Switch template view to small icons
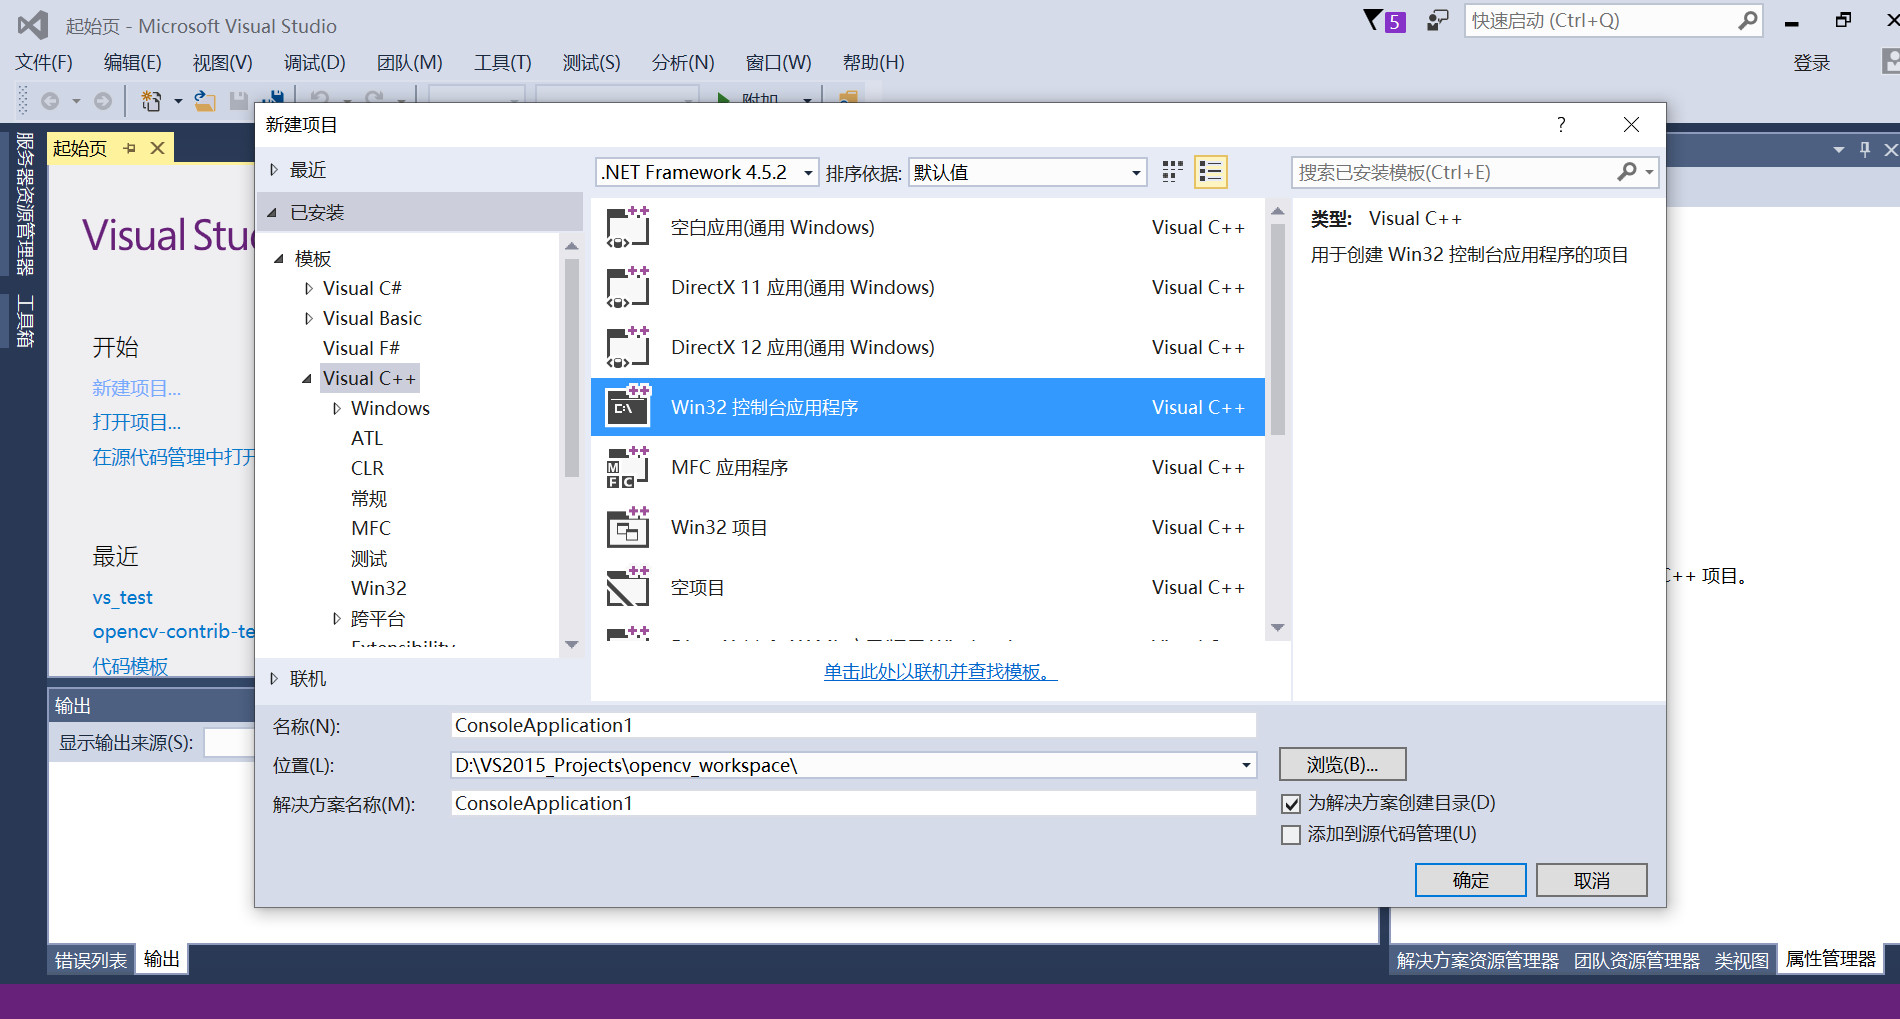 (x=1171, y=171)
